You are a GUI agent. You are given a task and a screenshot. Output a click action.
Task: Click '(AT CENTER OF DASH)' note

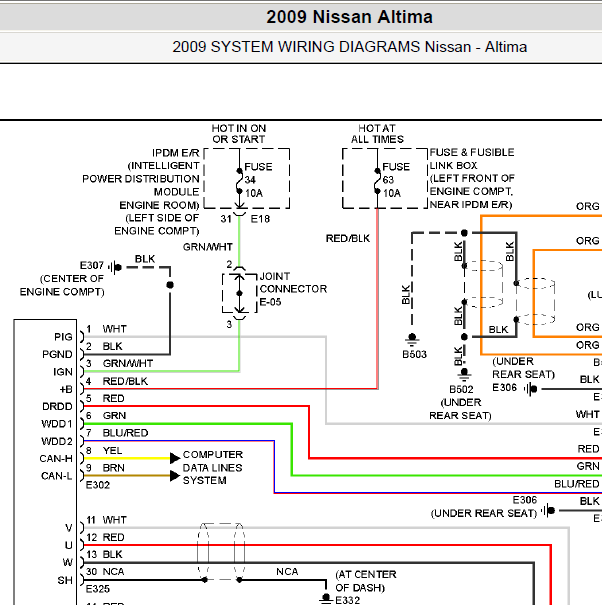click(366, 581)
